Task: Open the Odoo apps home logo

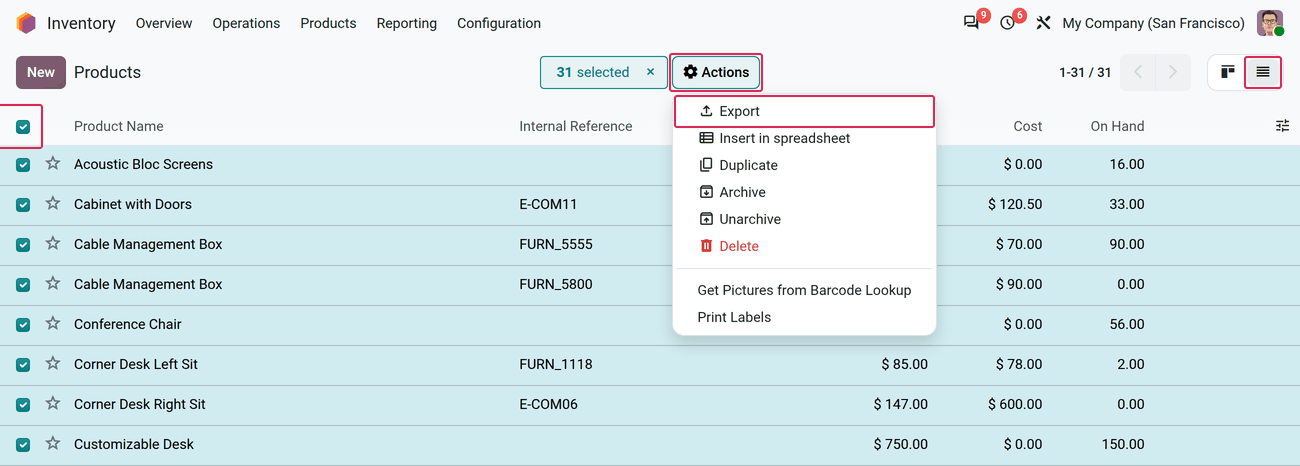Action: pyautogui.click(x=26, y=23)
